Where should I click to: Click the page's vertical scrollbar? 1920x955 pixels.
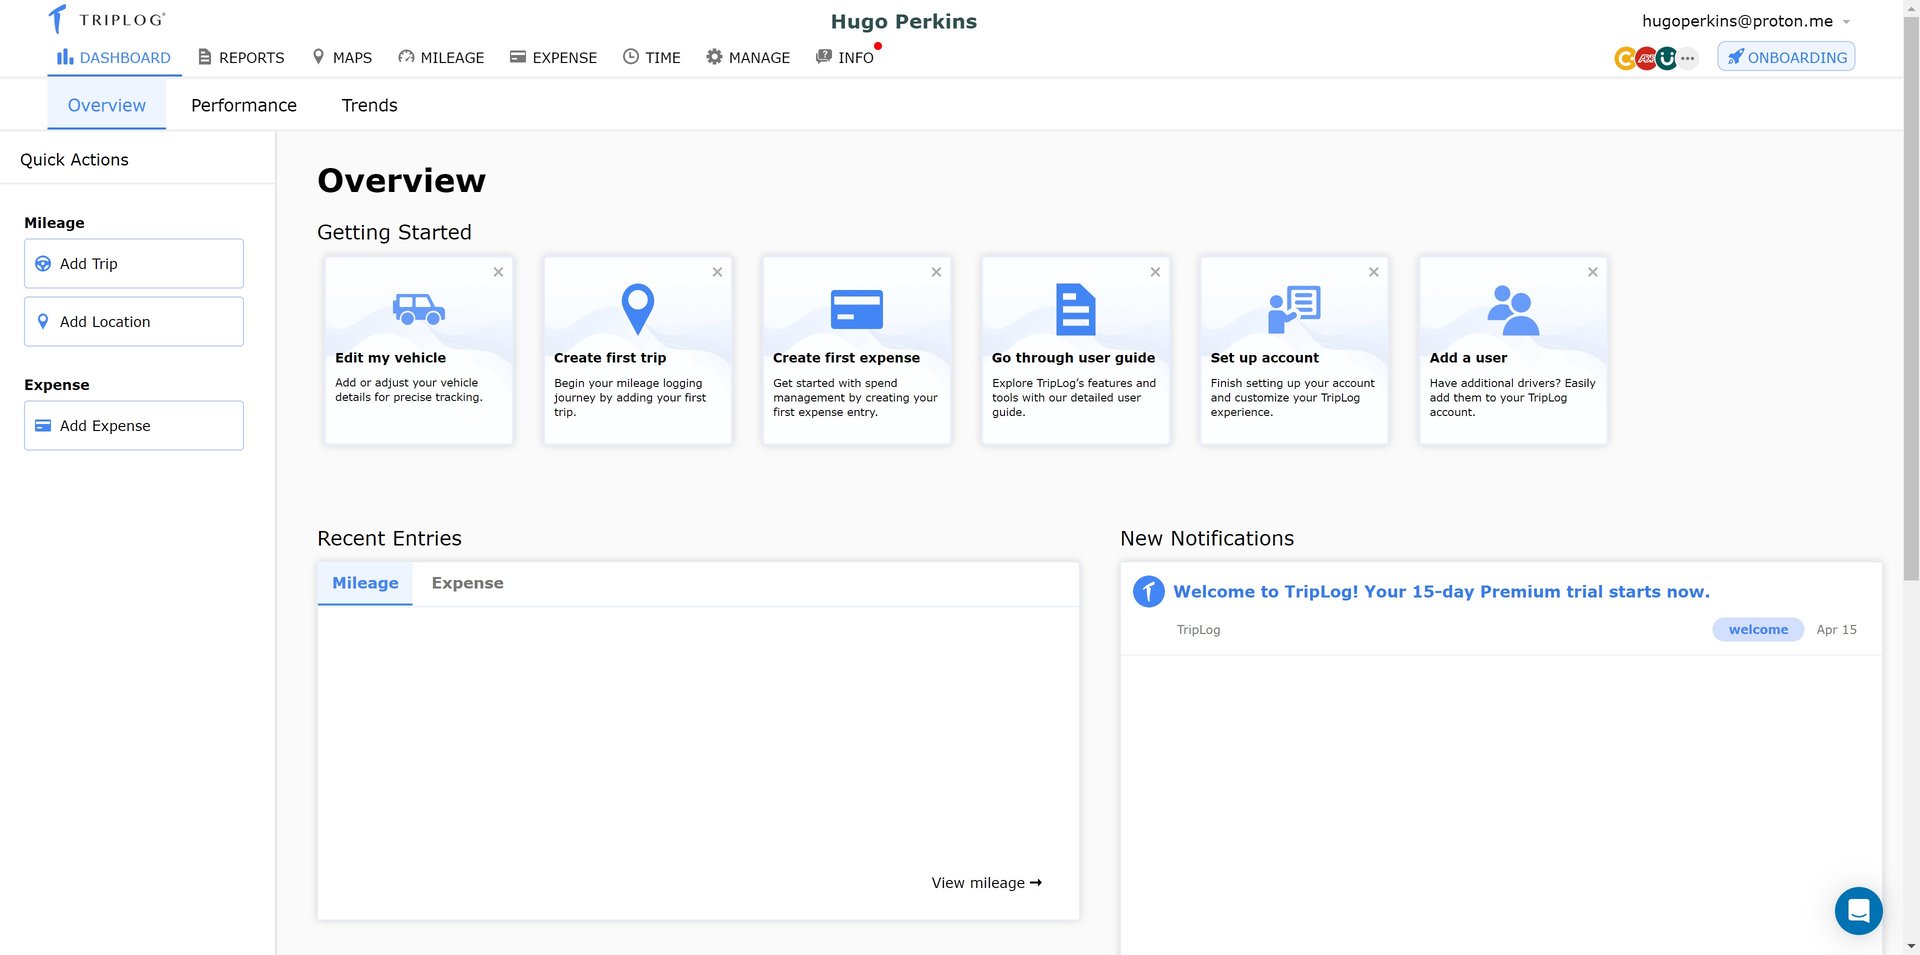pos(1912,300)
